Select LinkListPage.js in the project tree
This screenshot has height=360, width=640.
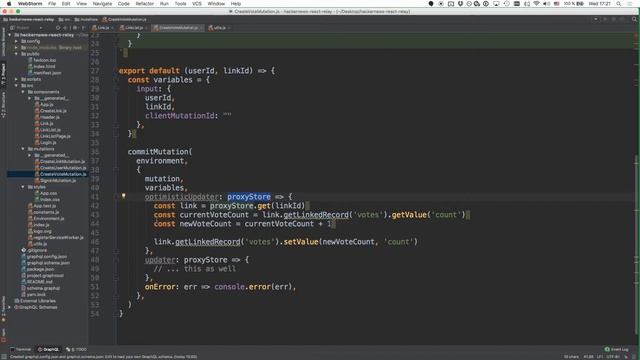[x=55, y=136]
